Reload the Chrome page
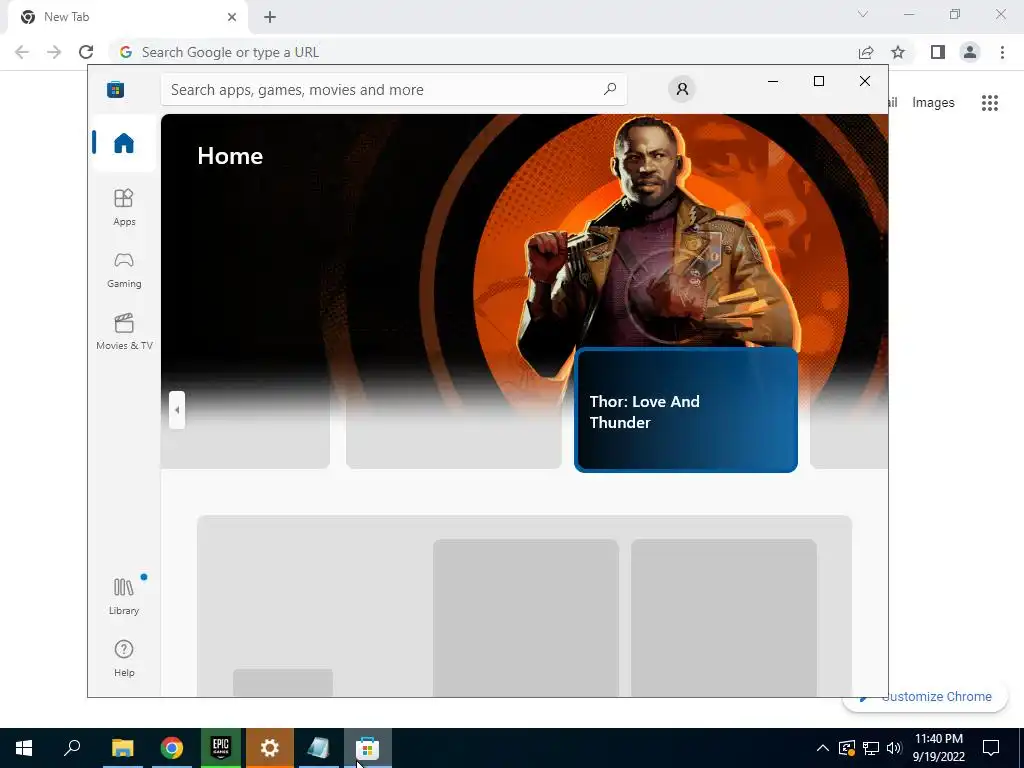1024x768 pixels. pyautogui.click(x=86, y=52)
